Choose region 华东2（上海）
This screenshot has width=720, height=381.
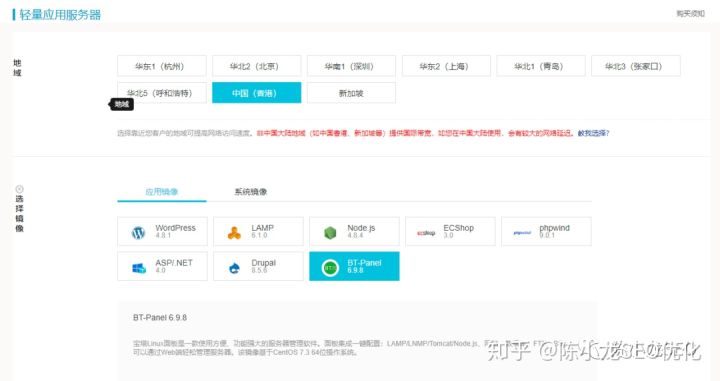446,66
